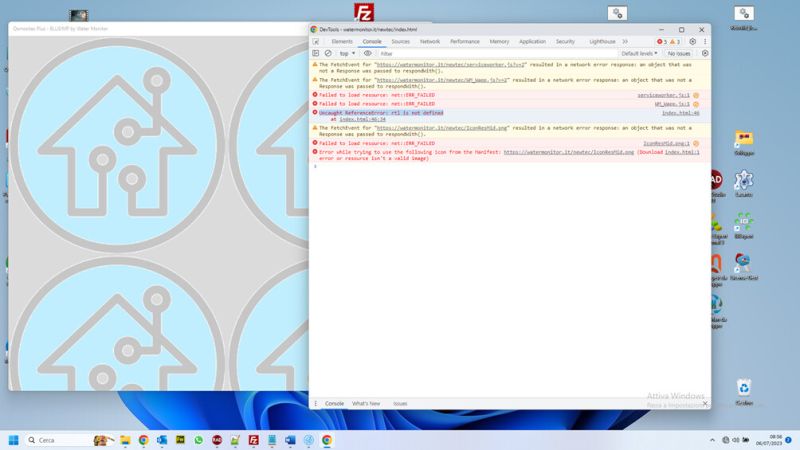Click the icon beside serviceworker.js:1 error
This screenshot has width=800, height=450.
[x=696, y=95]
